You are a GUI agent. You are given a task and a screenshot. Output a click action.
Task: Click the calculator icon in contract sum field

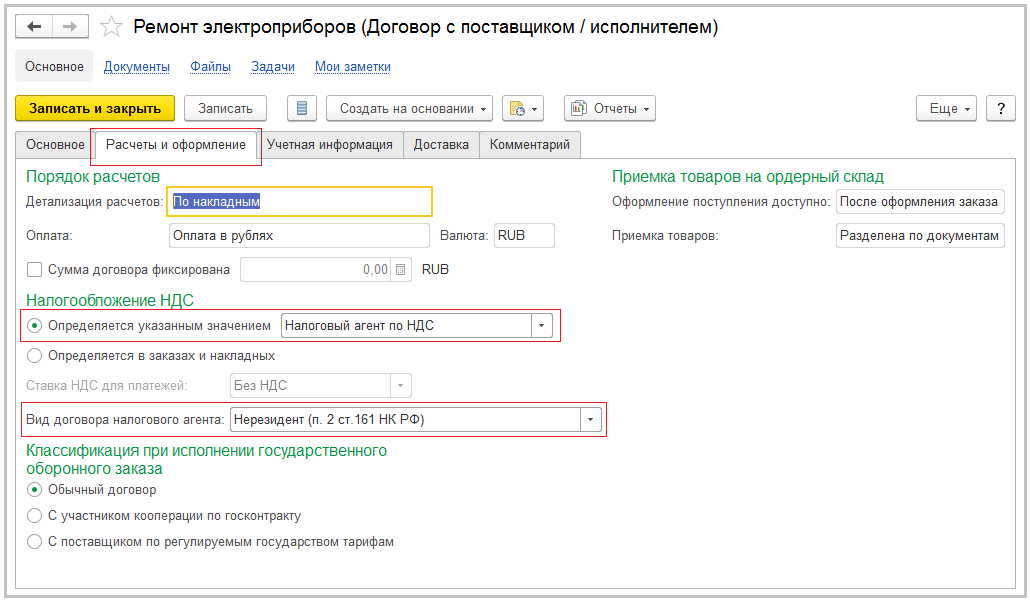[401, 269]
